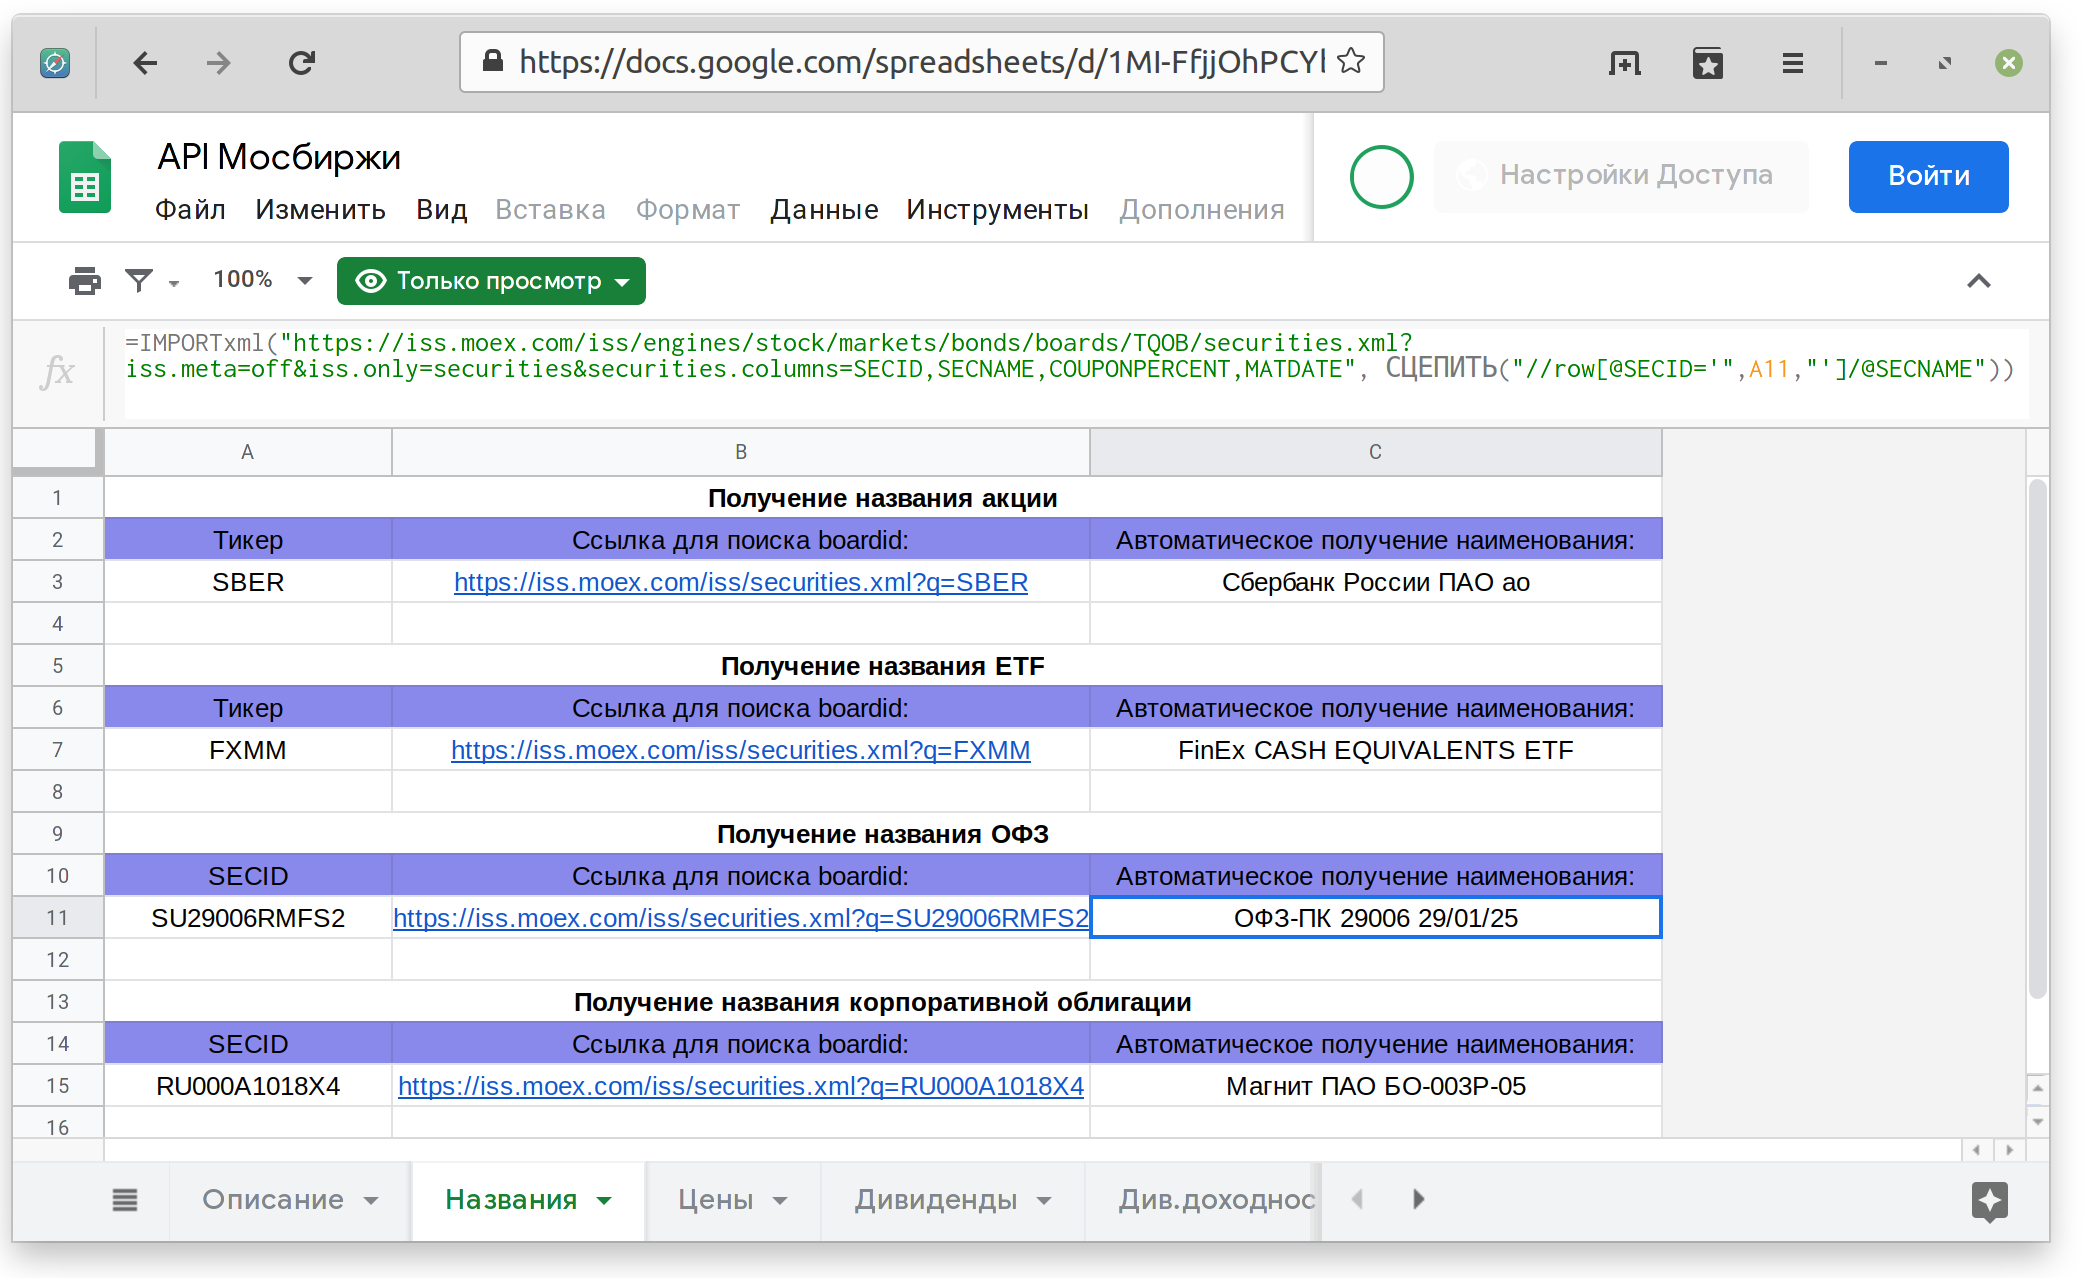Click the Настройки Доступа button

tap(1621, 176)
